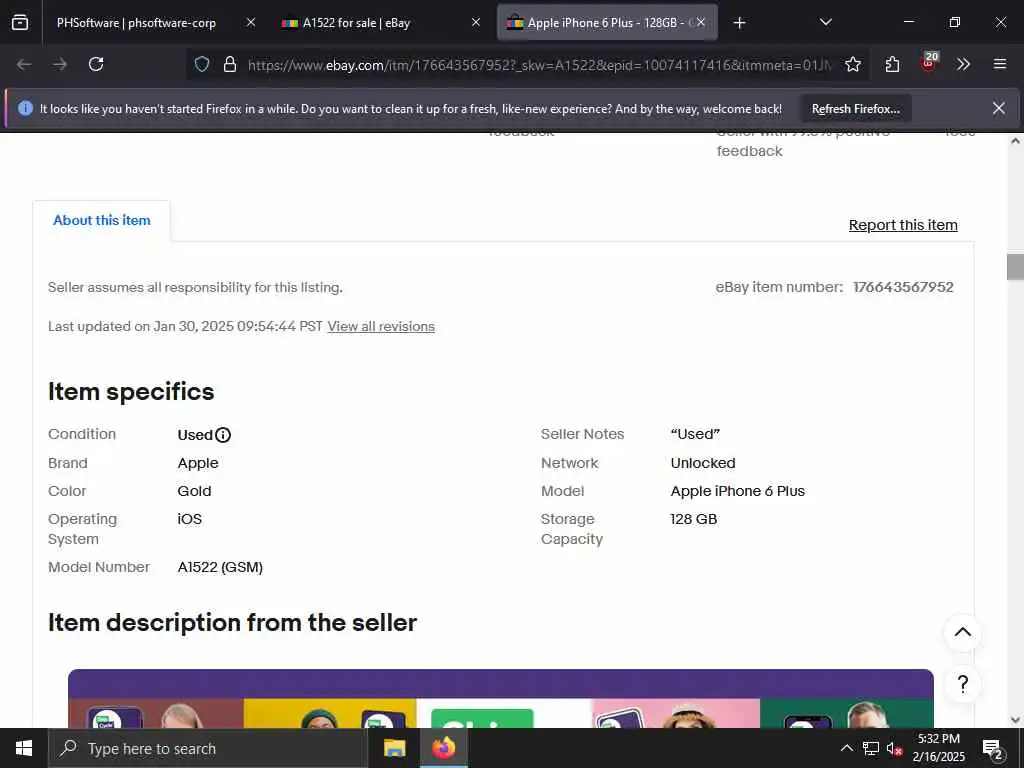The width and height of the screenshot is (1024, 768).
Task: Click the blue info icon in the notification
Action: click(25, 108)
